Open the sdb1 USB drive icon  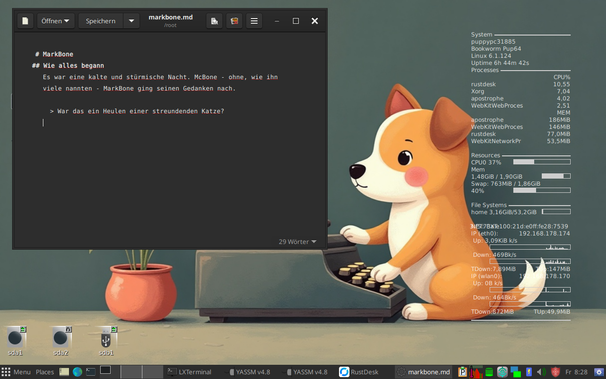coord(106,340)
